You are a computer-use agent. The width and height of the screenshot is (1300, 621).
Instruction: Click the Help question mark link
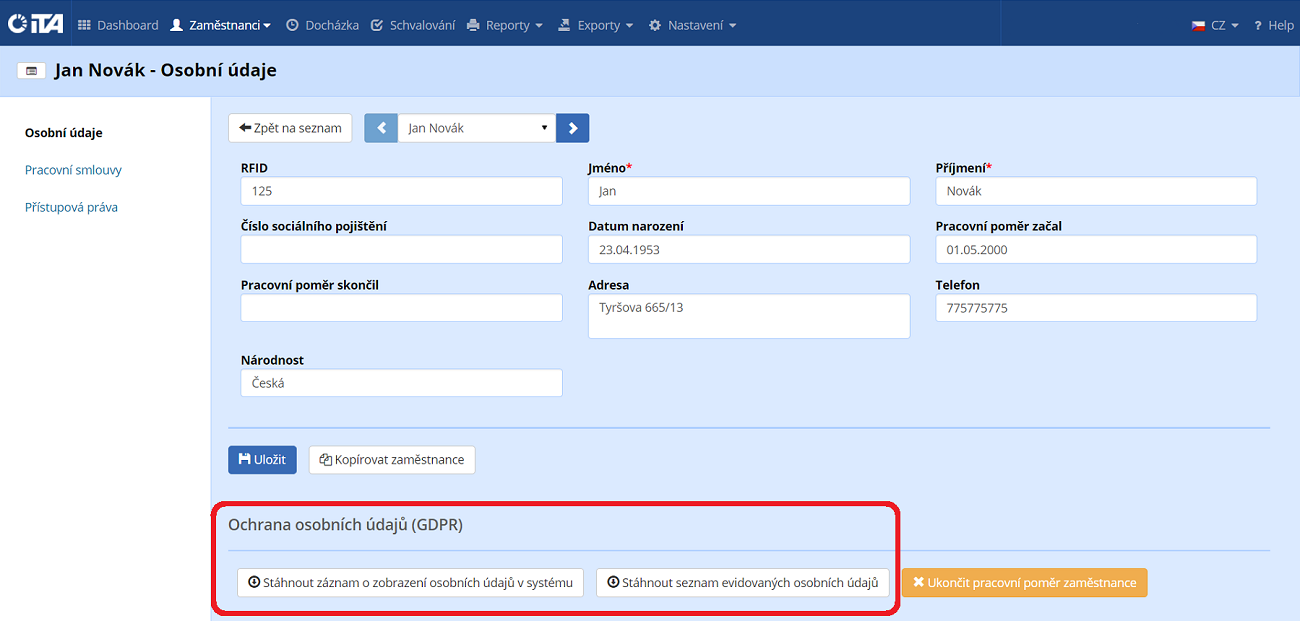1273,25
